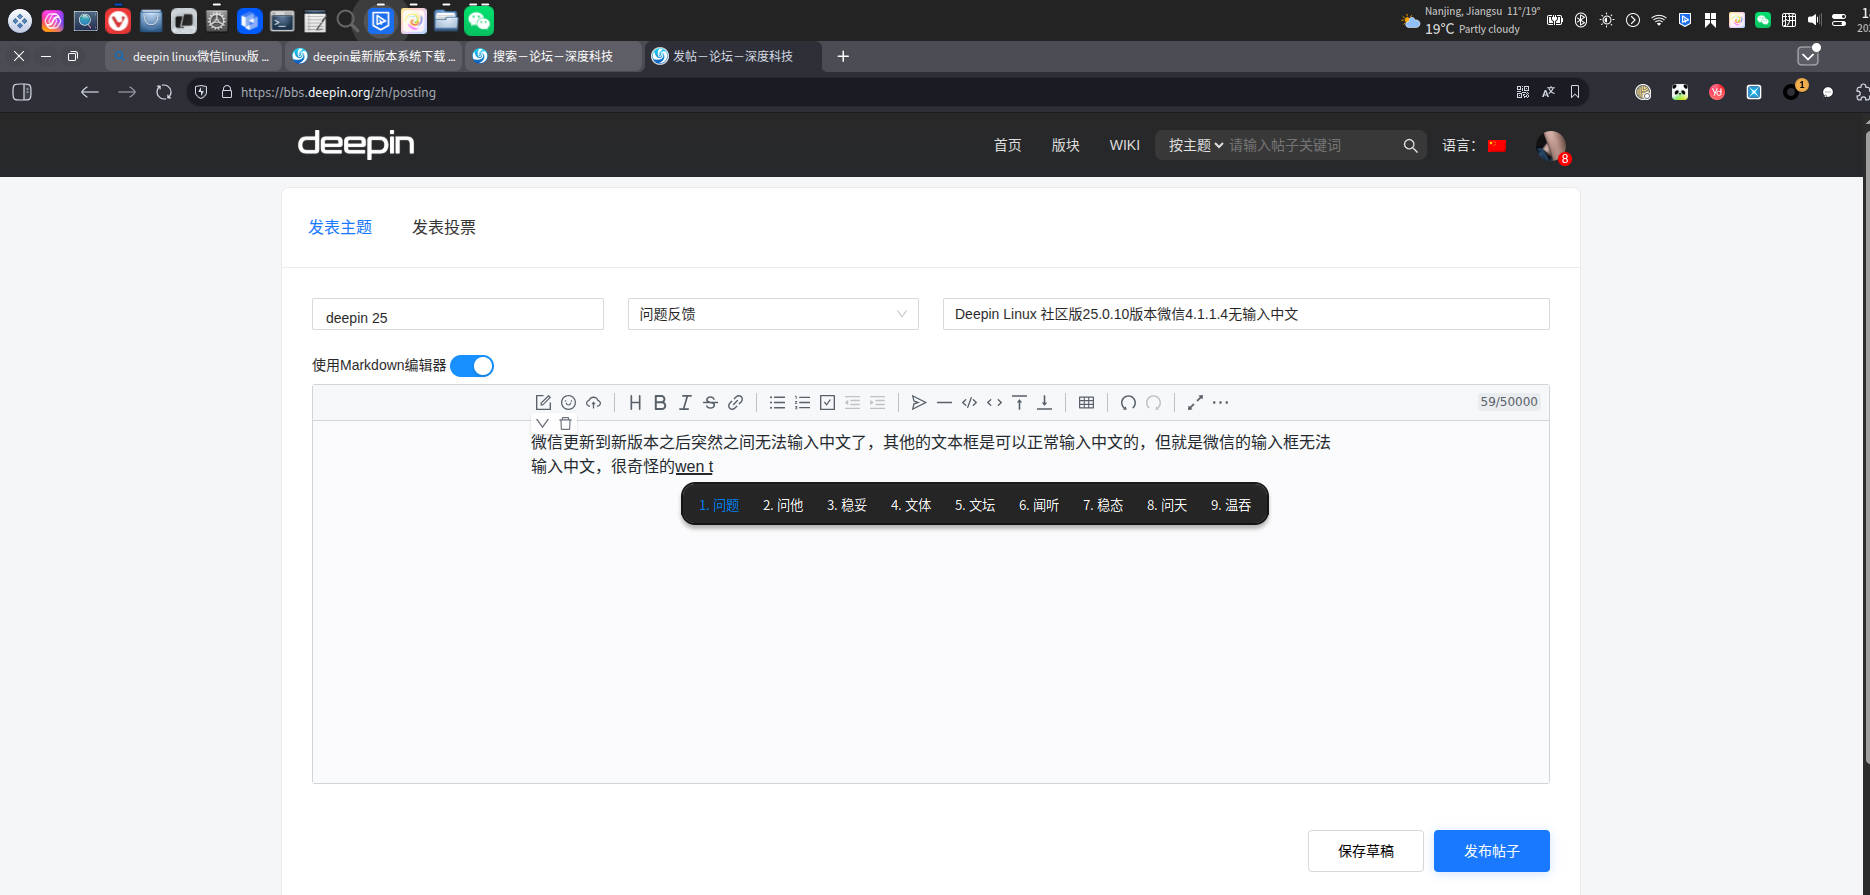
Task: Insert inline code with the <> icon
Action: click(994, 402)
